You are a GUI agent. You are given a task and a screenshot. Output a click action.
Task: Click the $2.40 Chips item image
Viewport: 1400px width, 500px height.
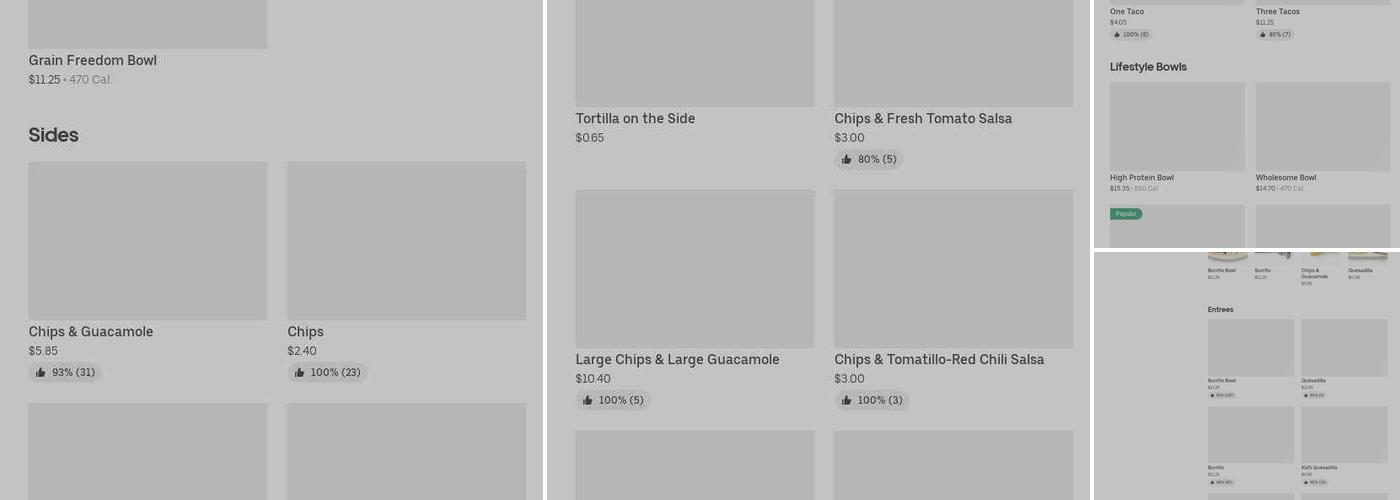pyautogui.click(x=406, y=241)
